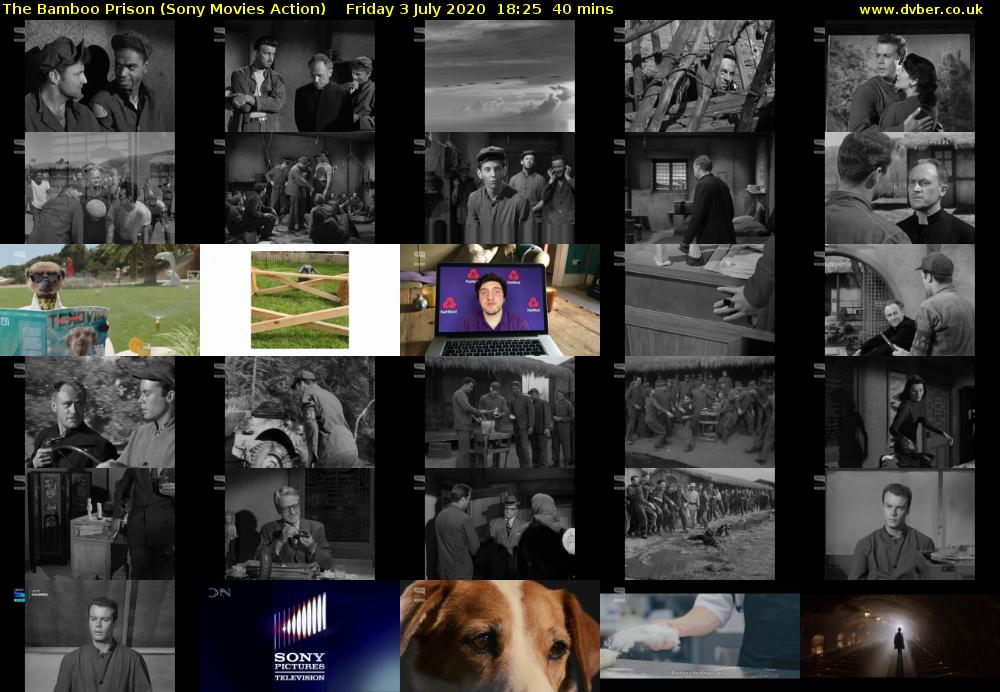The image size is (1000, 692).
Task: View the silhouette in tunnel thumbnail
Action: click(x=900, y=636)
